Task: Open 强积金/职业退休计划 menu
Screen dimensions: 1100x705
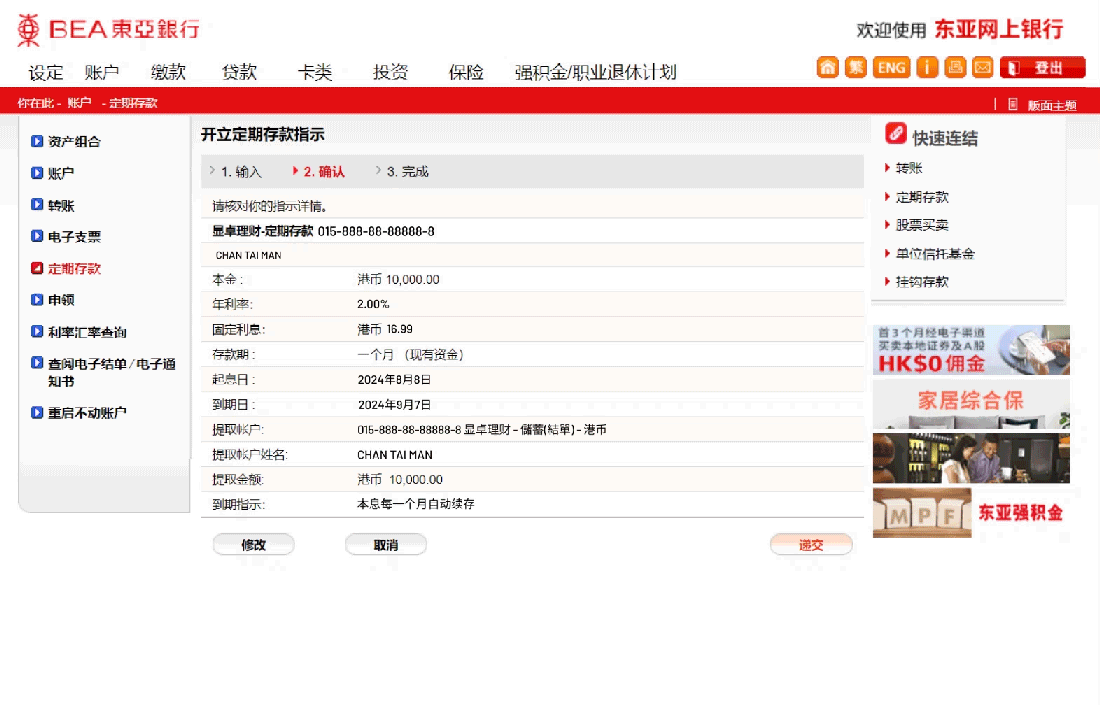Action: pos(596,72)
